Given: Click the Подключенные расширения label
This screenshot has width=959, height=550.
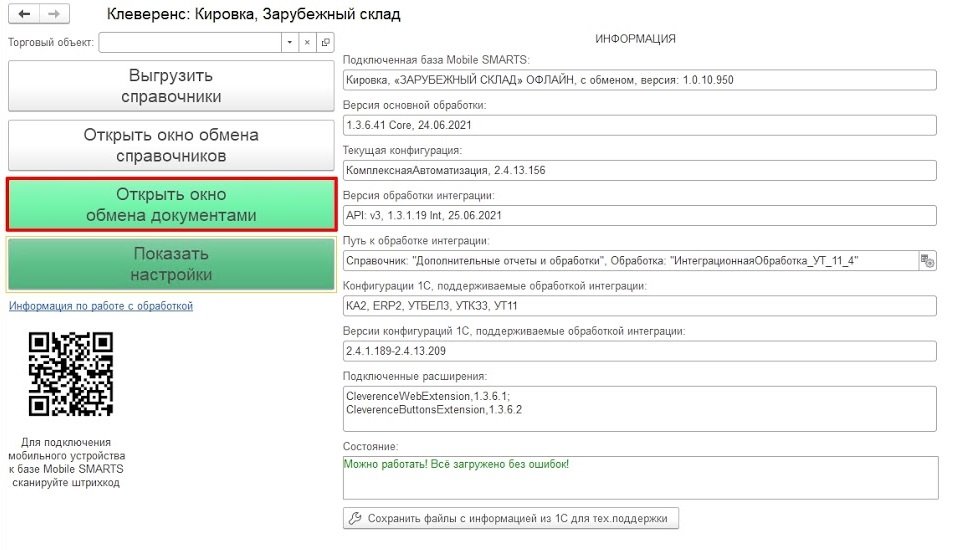Looking at the screenshot, I should [415, 376].
